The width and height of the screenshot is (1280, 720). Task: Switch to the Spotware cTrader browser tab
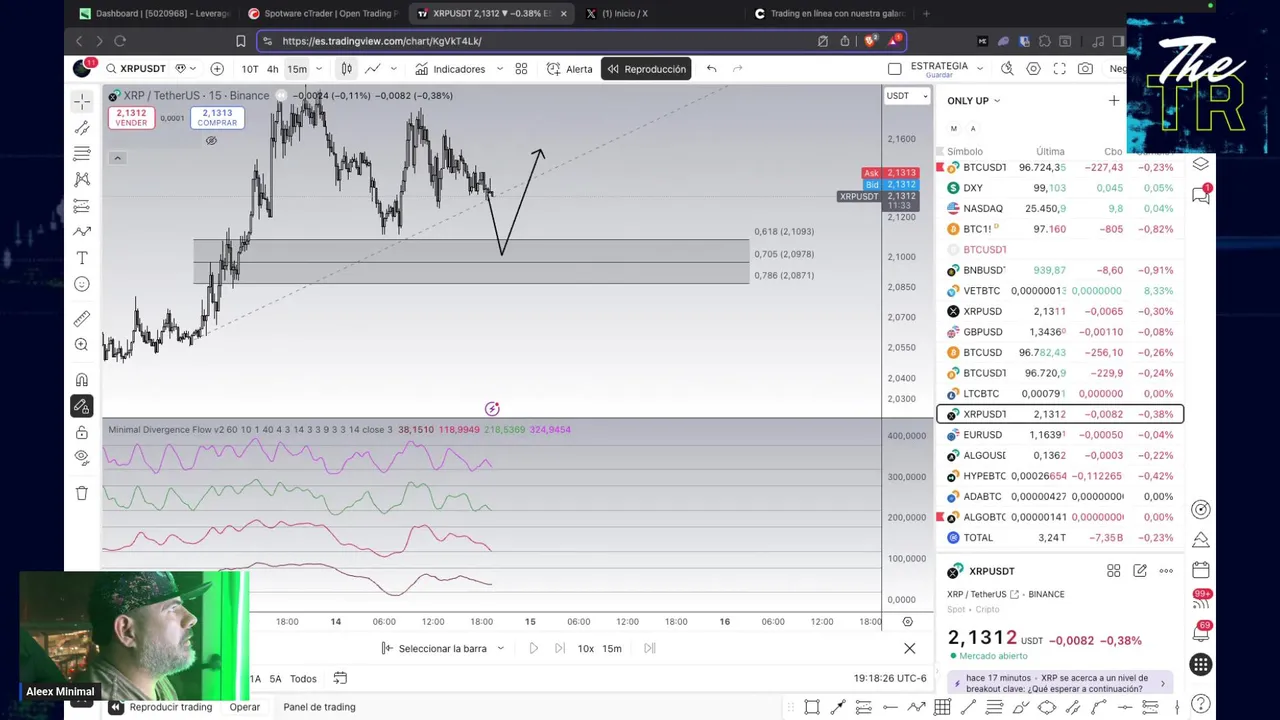point(322,13)
